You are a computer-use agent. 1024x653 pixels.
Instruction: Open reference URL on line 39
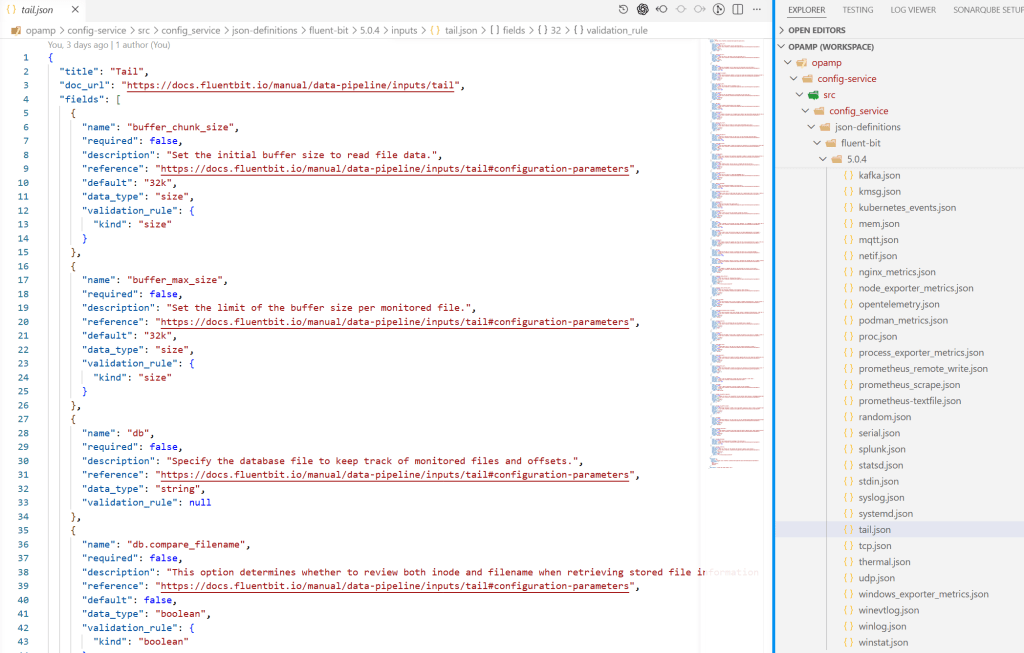click(x=395, y=586)
